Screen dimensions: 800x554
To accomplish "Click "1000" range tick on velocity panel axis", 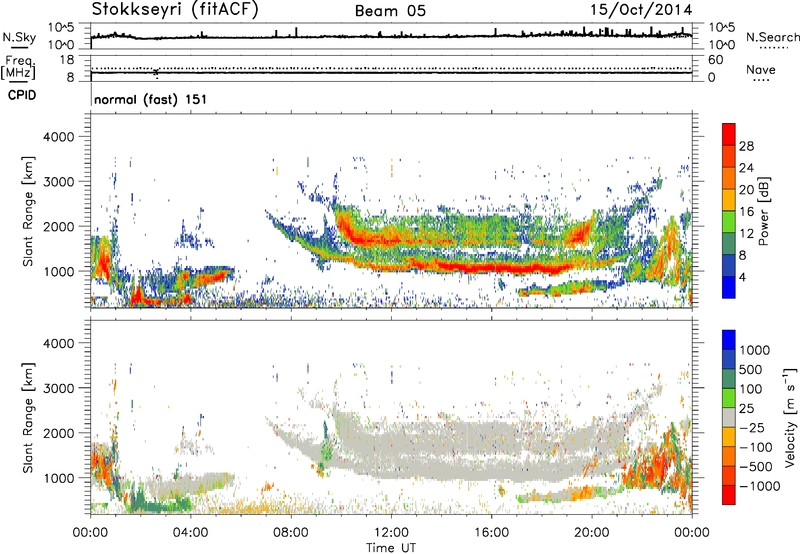I will point(58,478).
